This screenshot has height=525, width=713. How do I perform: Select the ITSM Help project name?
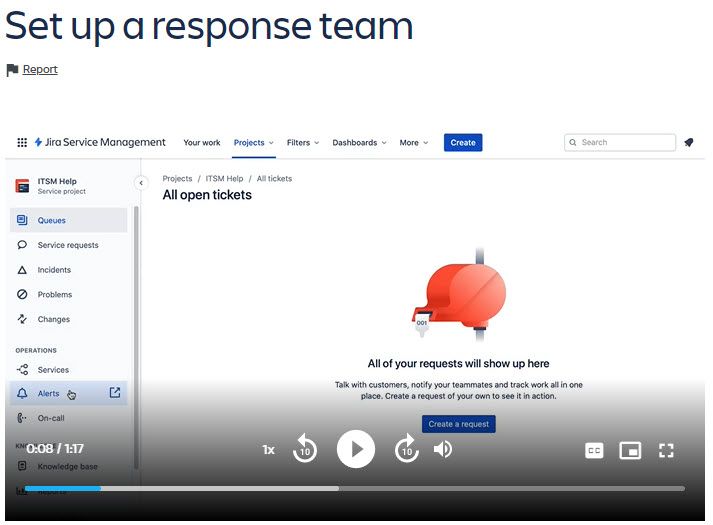coord(57,181)
